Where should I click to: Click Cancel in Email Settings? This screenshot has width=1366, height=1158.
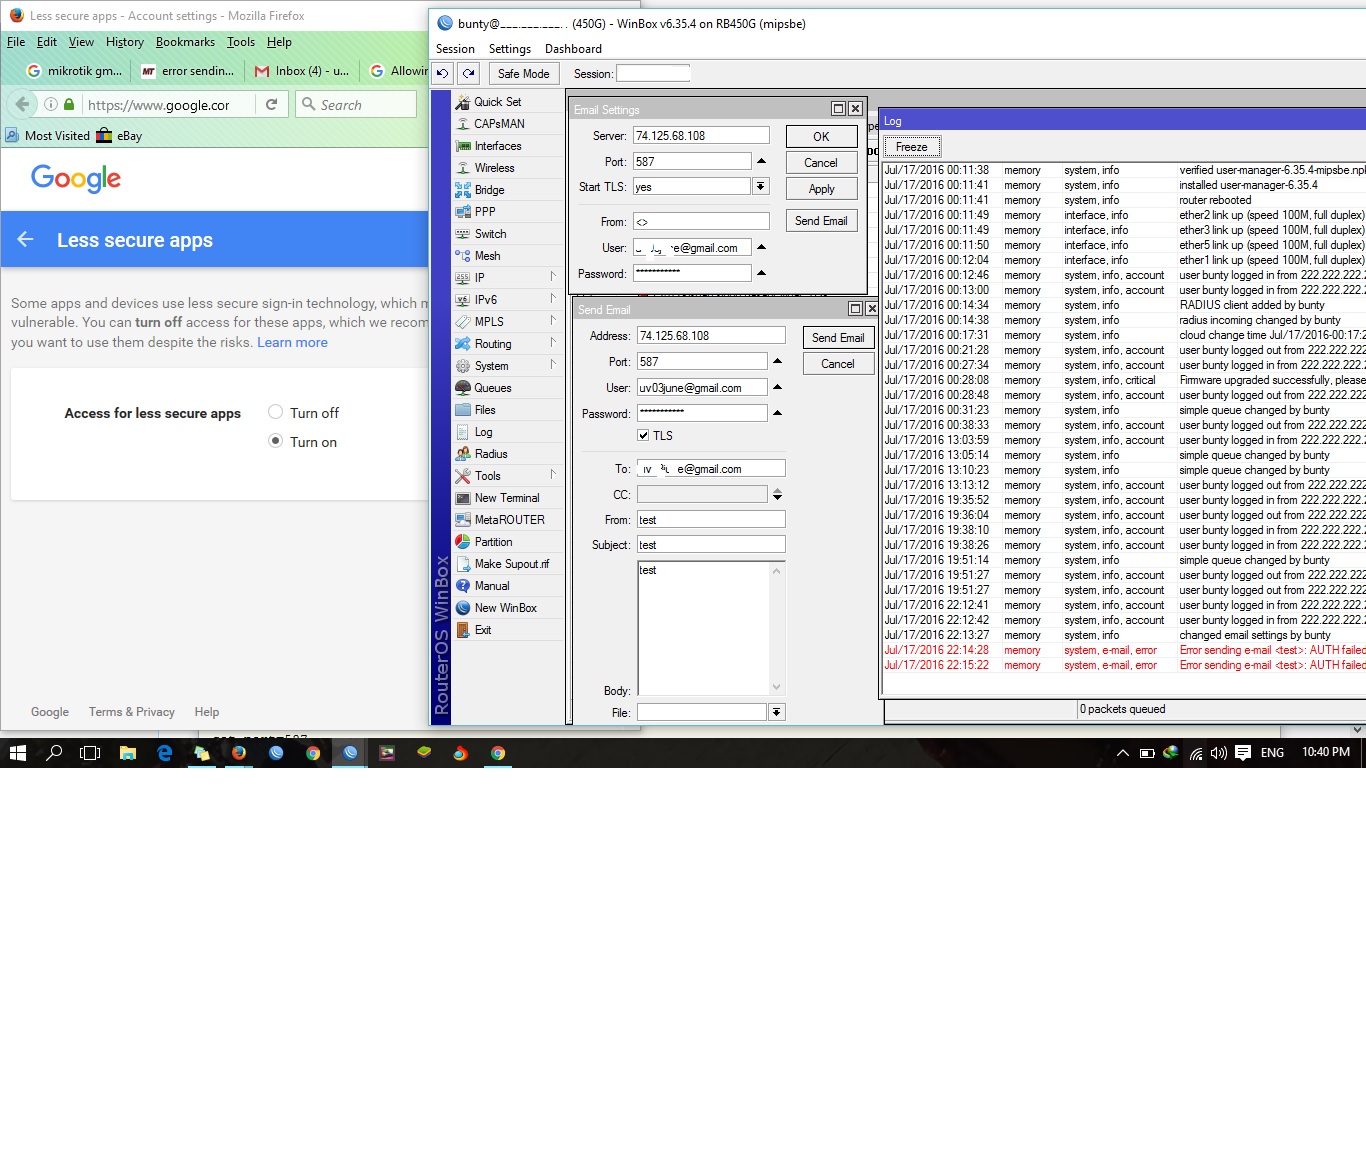(x=821, y=163)
